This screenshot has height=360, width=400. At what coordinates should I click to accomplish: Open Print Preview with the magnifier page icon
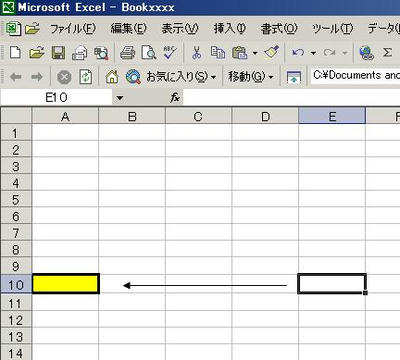149,53
